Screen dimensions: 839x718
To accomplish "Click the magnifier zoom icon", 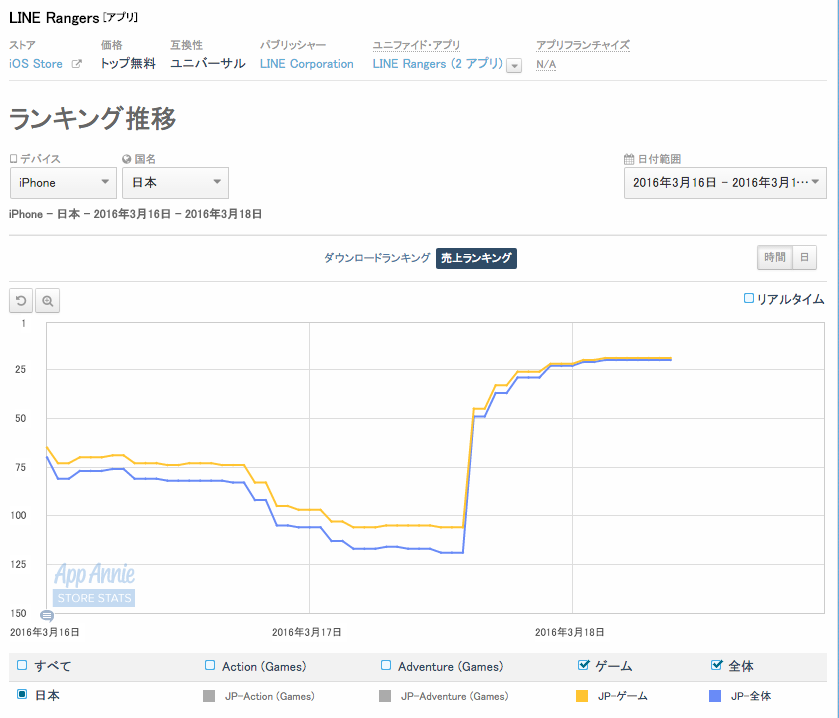I will click(x=48, y=301).
